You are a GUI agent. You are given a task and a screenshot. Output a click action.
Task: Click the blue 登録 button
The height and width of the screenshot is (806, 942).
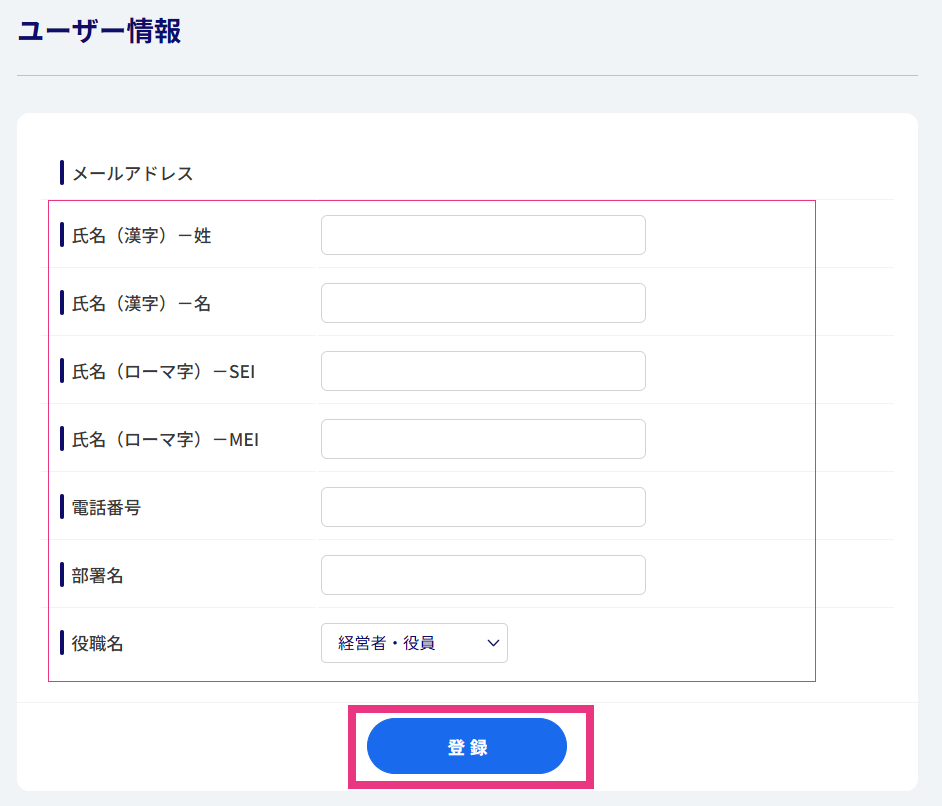click(467, 746)
